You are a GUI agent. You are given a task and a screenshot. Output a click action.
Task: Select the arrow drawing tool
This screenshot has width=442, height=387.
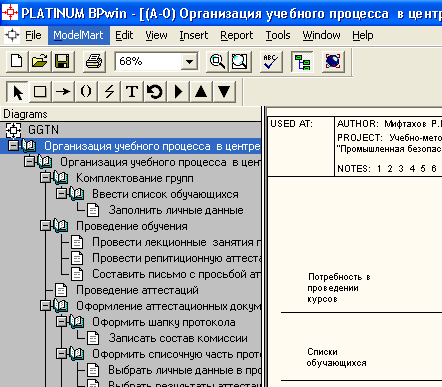(x=63, y=91)
